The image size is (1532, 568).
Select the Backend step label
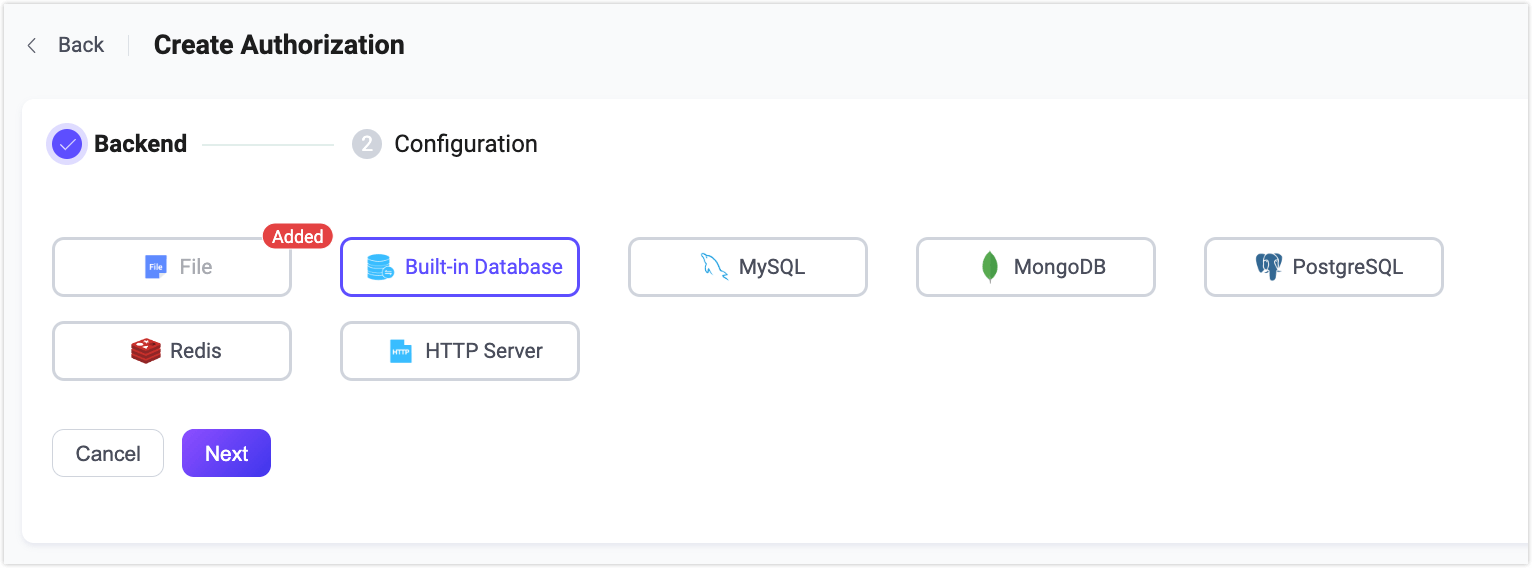coord(140,144)
